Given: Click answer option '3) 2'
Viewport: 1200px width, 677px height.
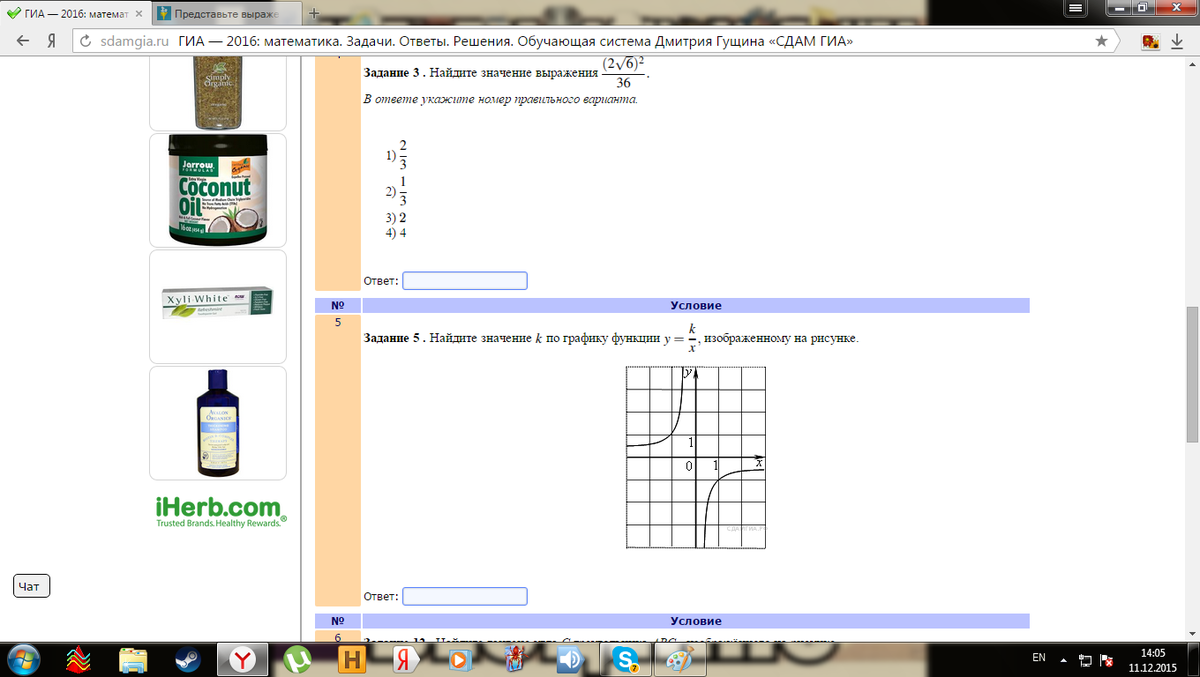Looking at the screenshot, I should 395,217.
